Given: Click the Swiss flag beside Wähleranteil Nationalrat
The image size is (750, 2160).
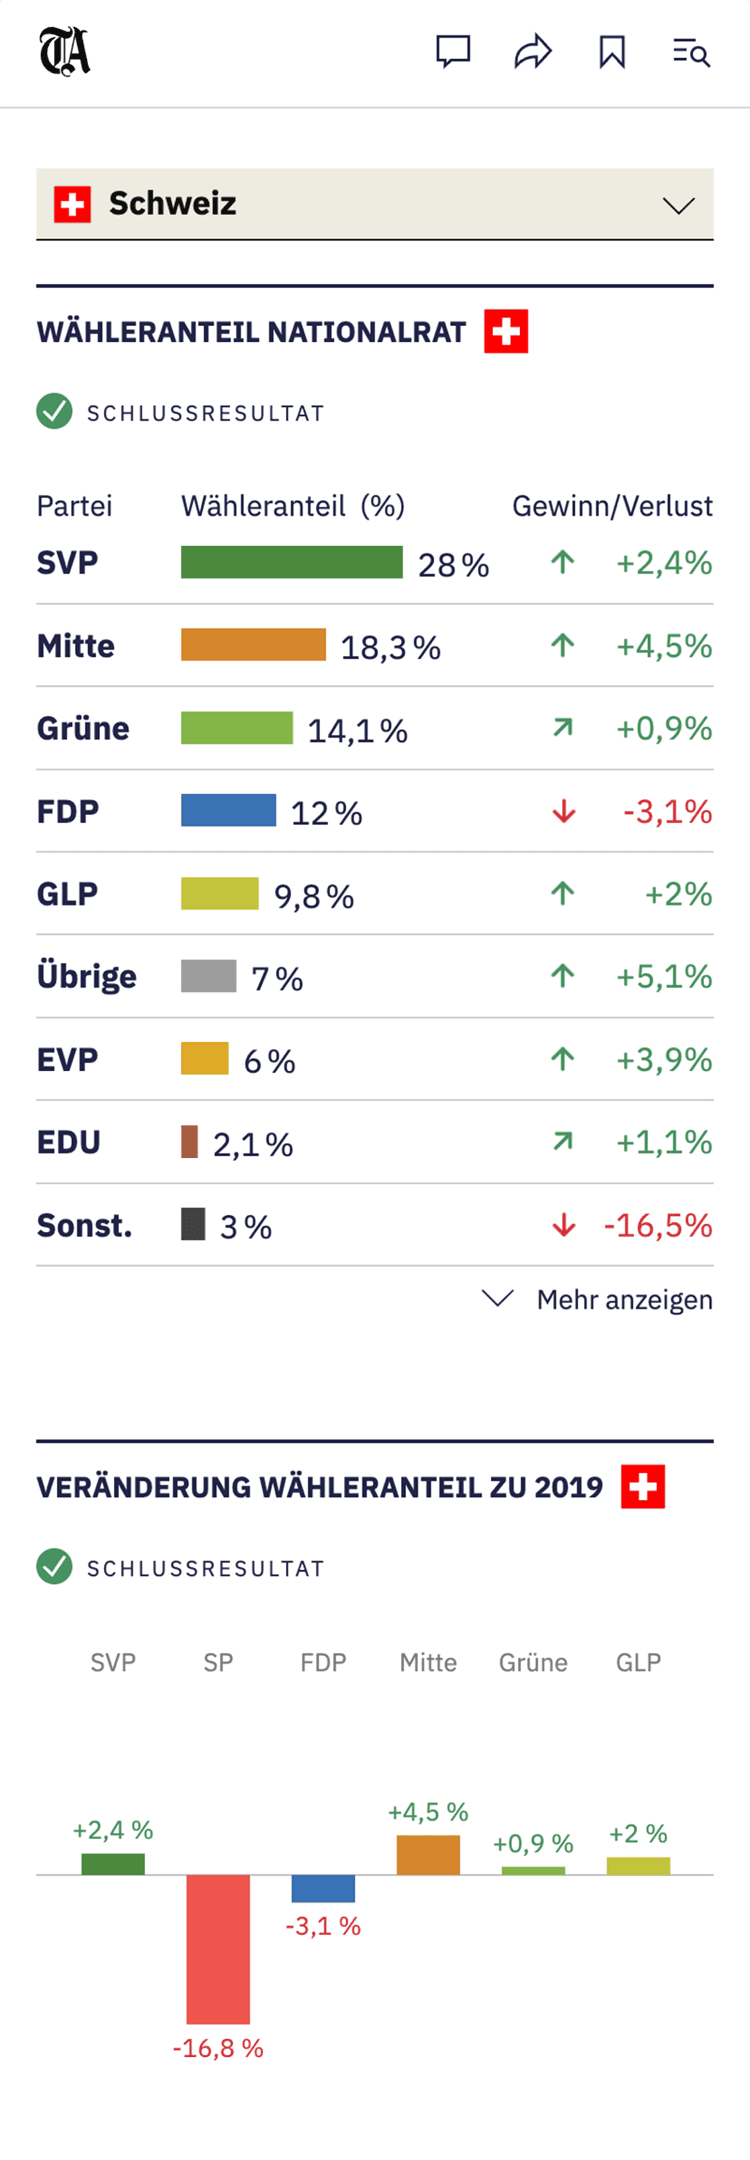Looking at the screenshot, I should 506,332.
